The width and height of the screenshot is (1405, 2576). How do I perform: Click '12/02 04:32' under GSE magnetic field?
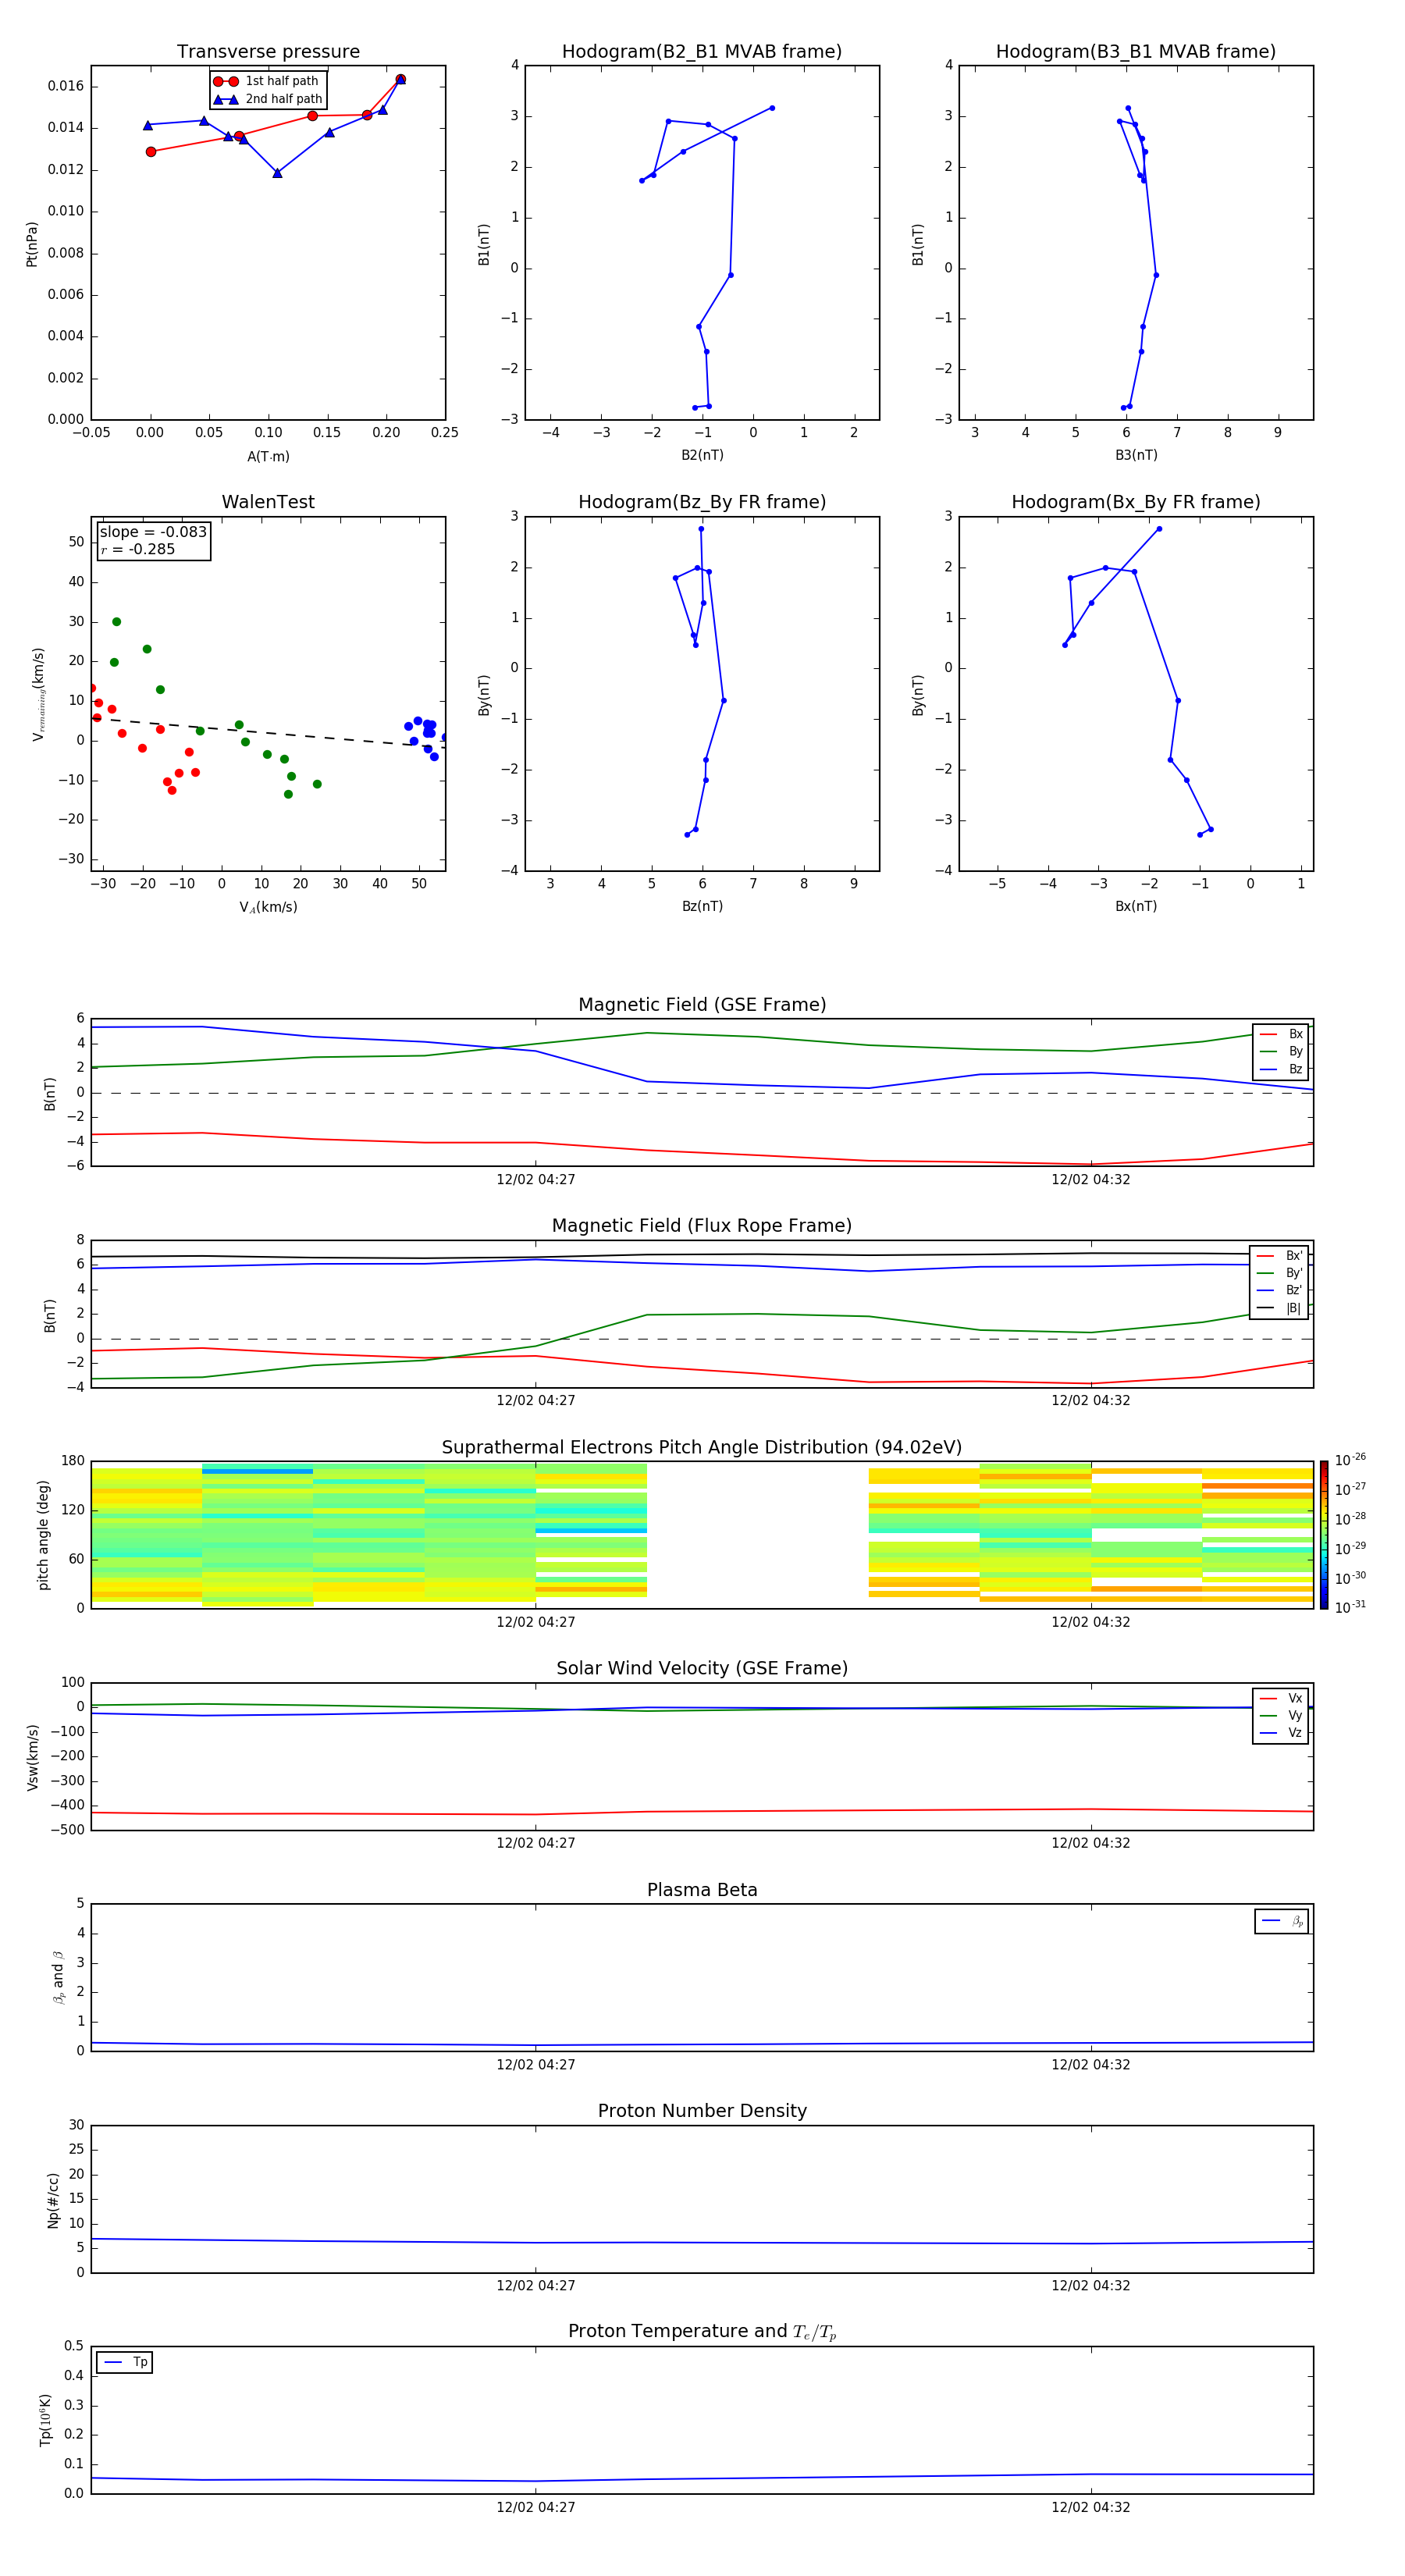click(1091, 1180)
